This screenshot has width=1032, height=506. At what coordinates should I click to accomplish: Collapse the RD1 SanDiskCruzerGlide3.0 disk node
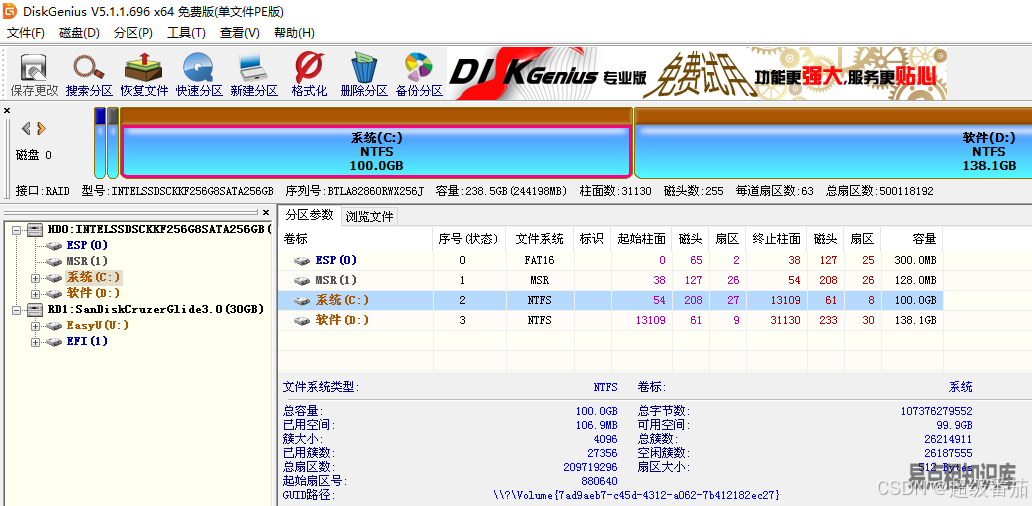tap(16, 309)
